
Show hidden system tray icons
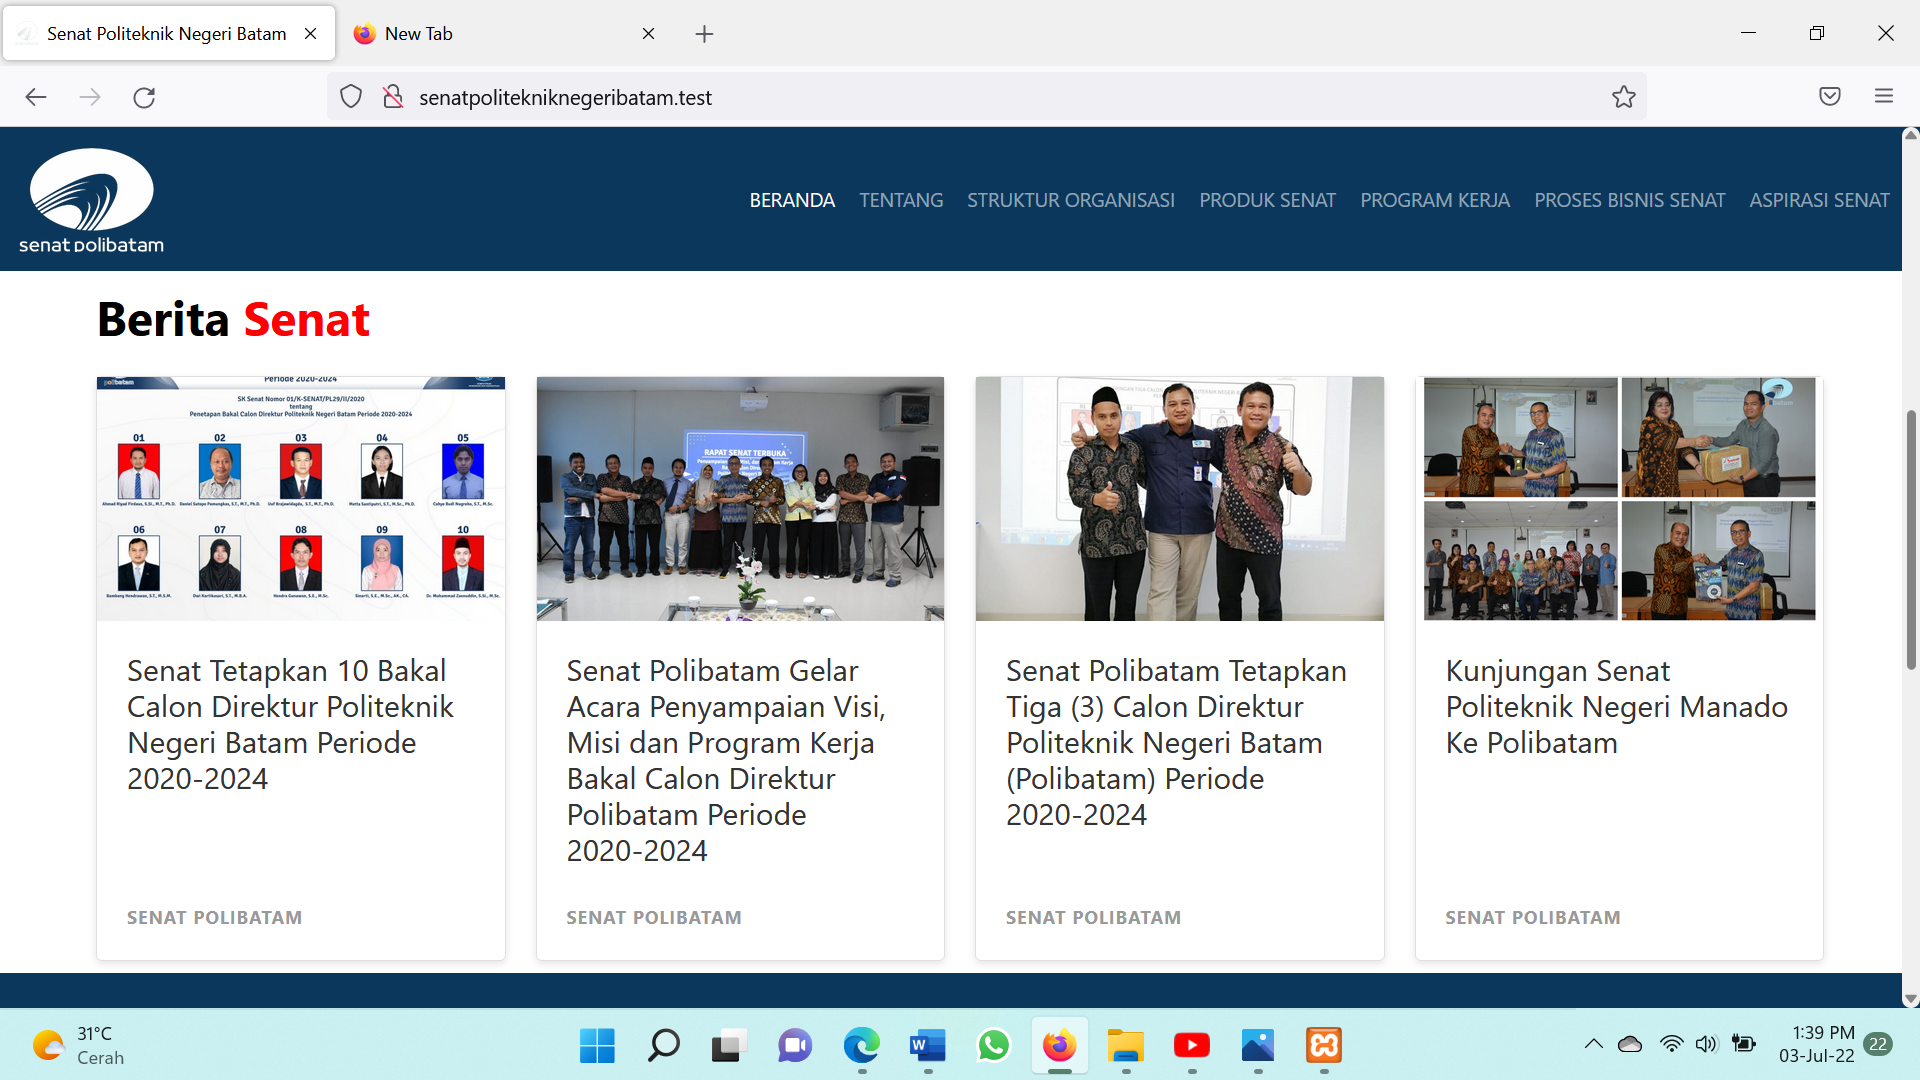1594,1045
